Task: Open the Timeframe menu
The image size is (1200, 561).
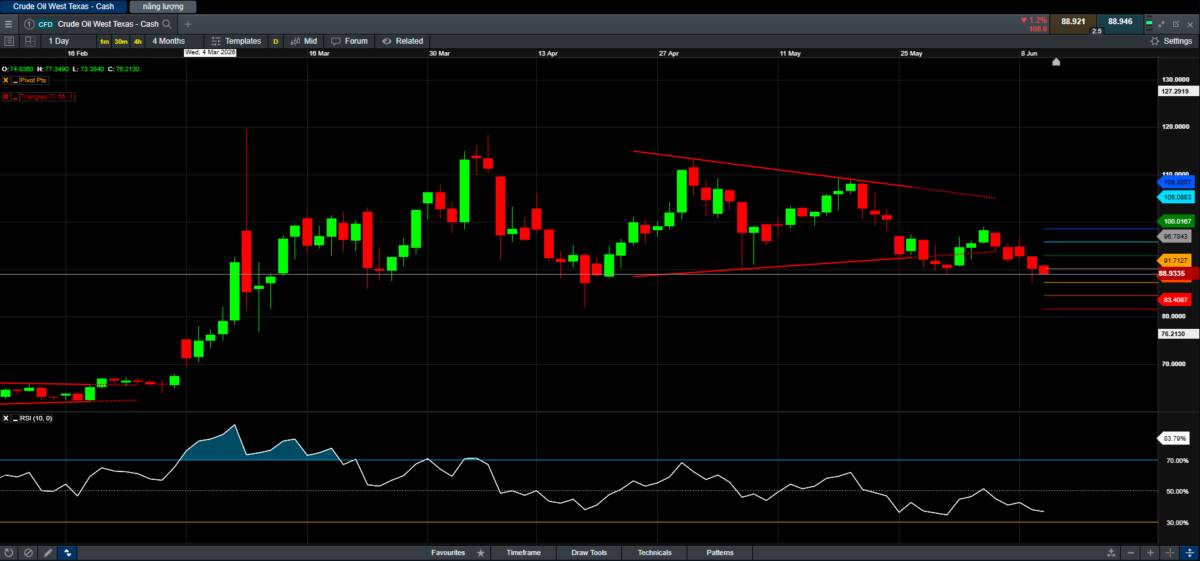Action: click(523, 552)
